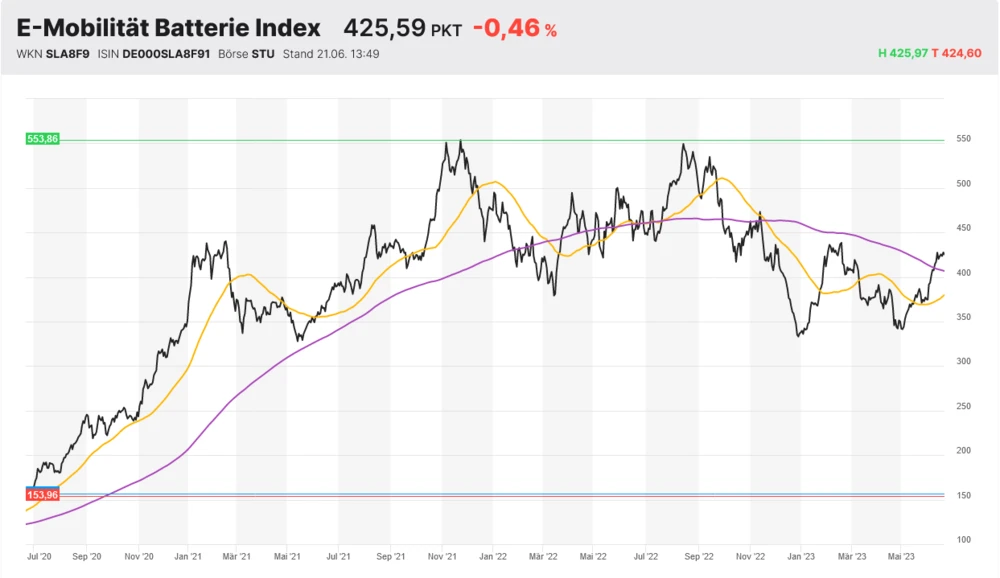Click the Stand 21.06. 13:49 timestamp

[x=331, y=54]
